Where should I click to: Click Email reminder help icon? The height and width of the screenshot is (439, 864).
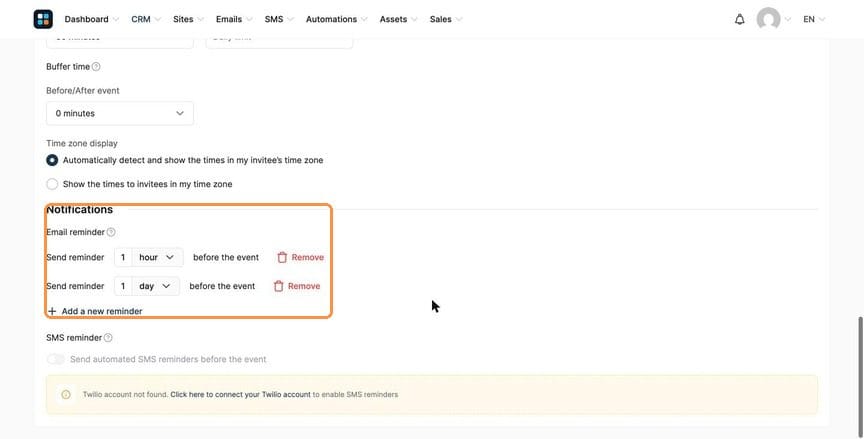point(111,232)
